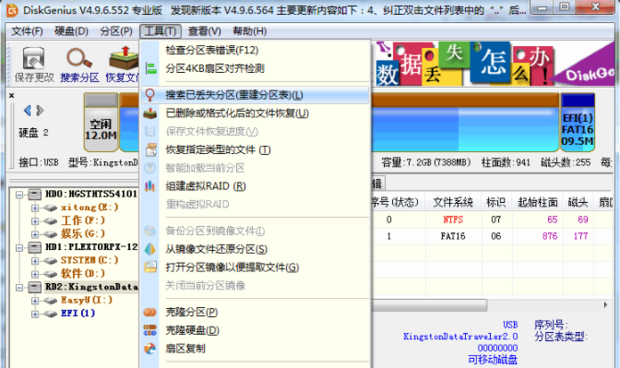Image resolution: width=620 pixels, height=368 pixels.
Task: Click the build virtual RAID icon
Action: [150, 186]
